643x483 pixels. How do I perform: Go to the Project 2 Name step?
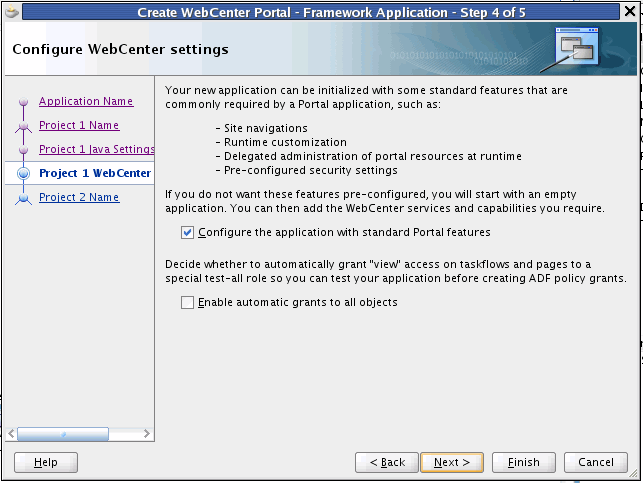pos(79,197)
